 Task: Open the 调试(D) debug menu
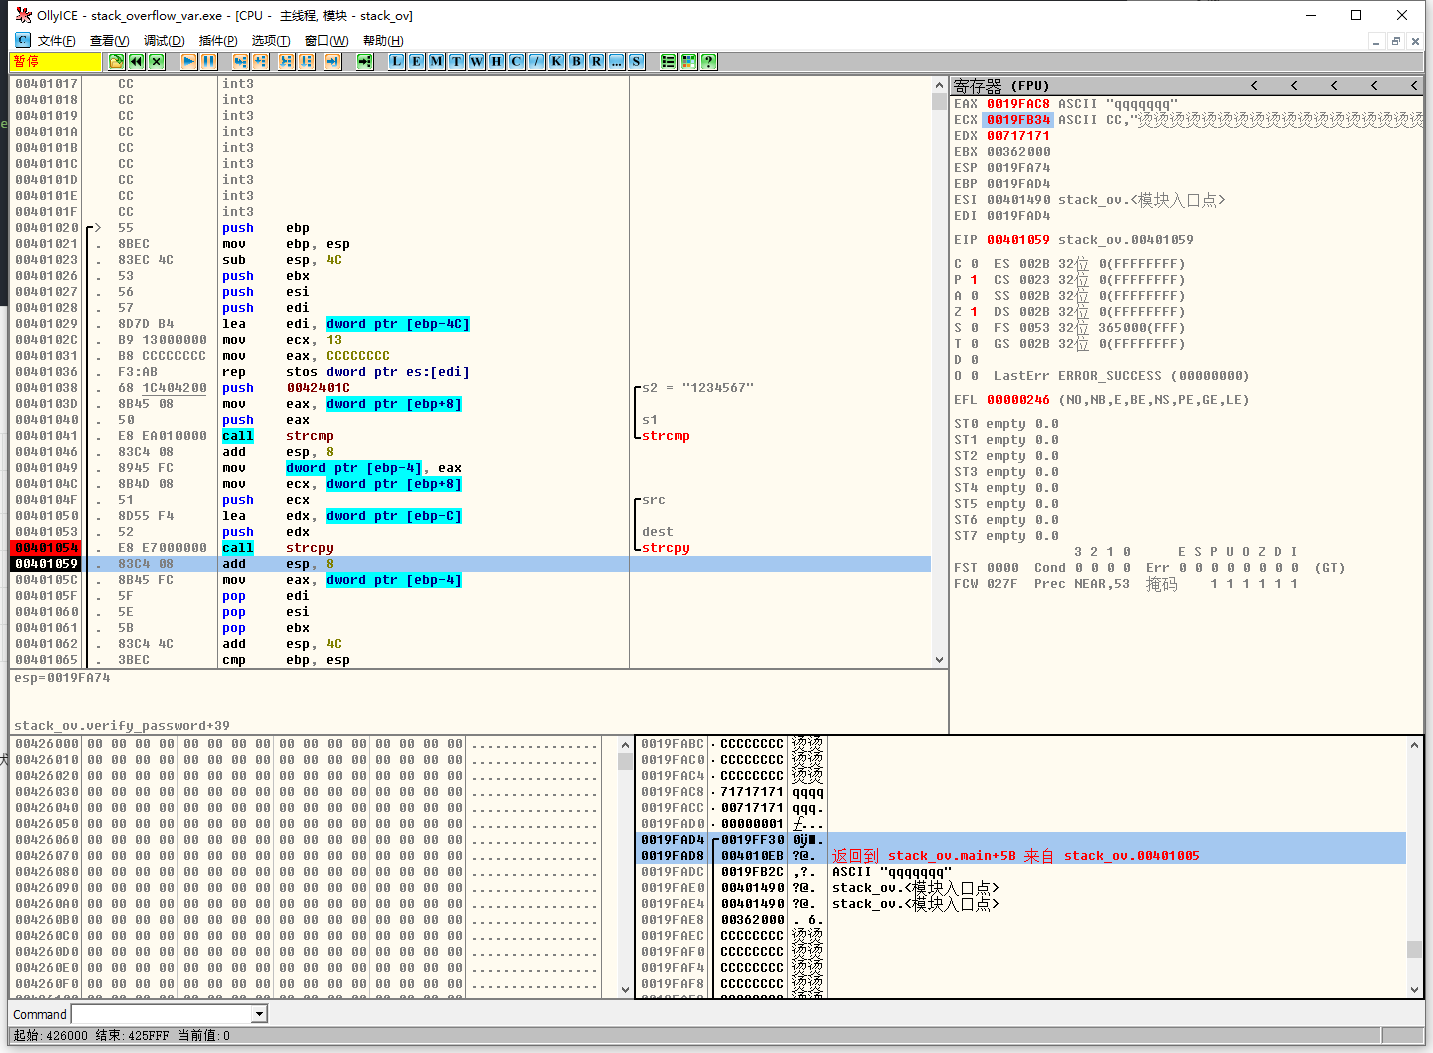[x=164, y=41]
